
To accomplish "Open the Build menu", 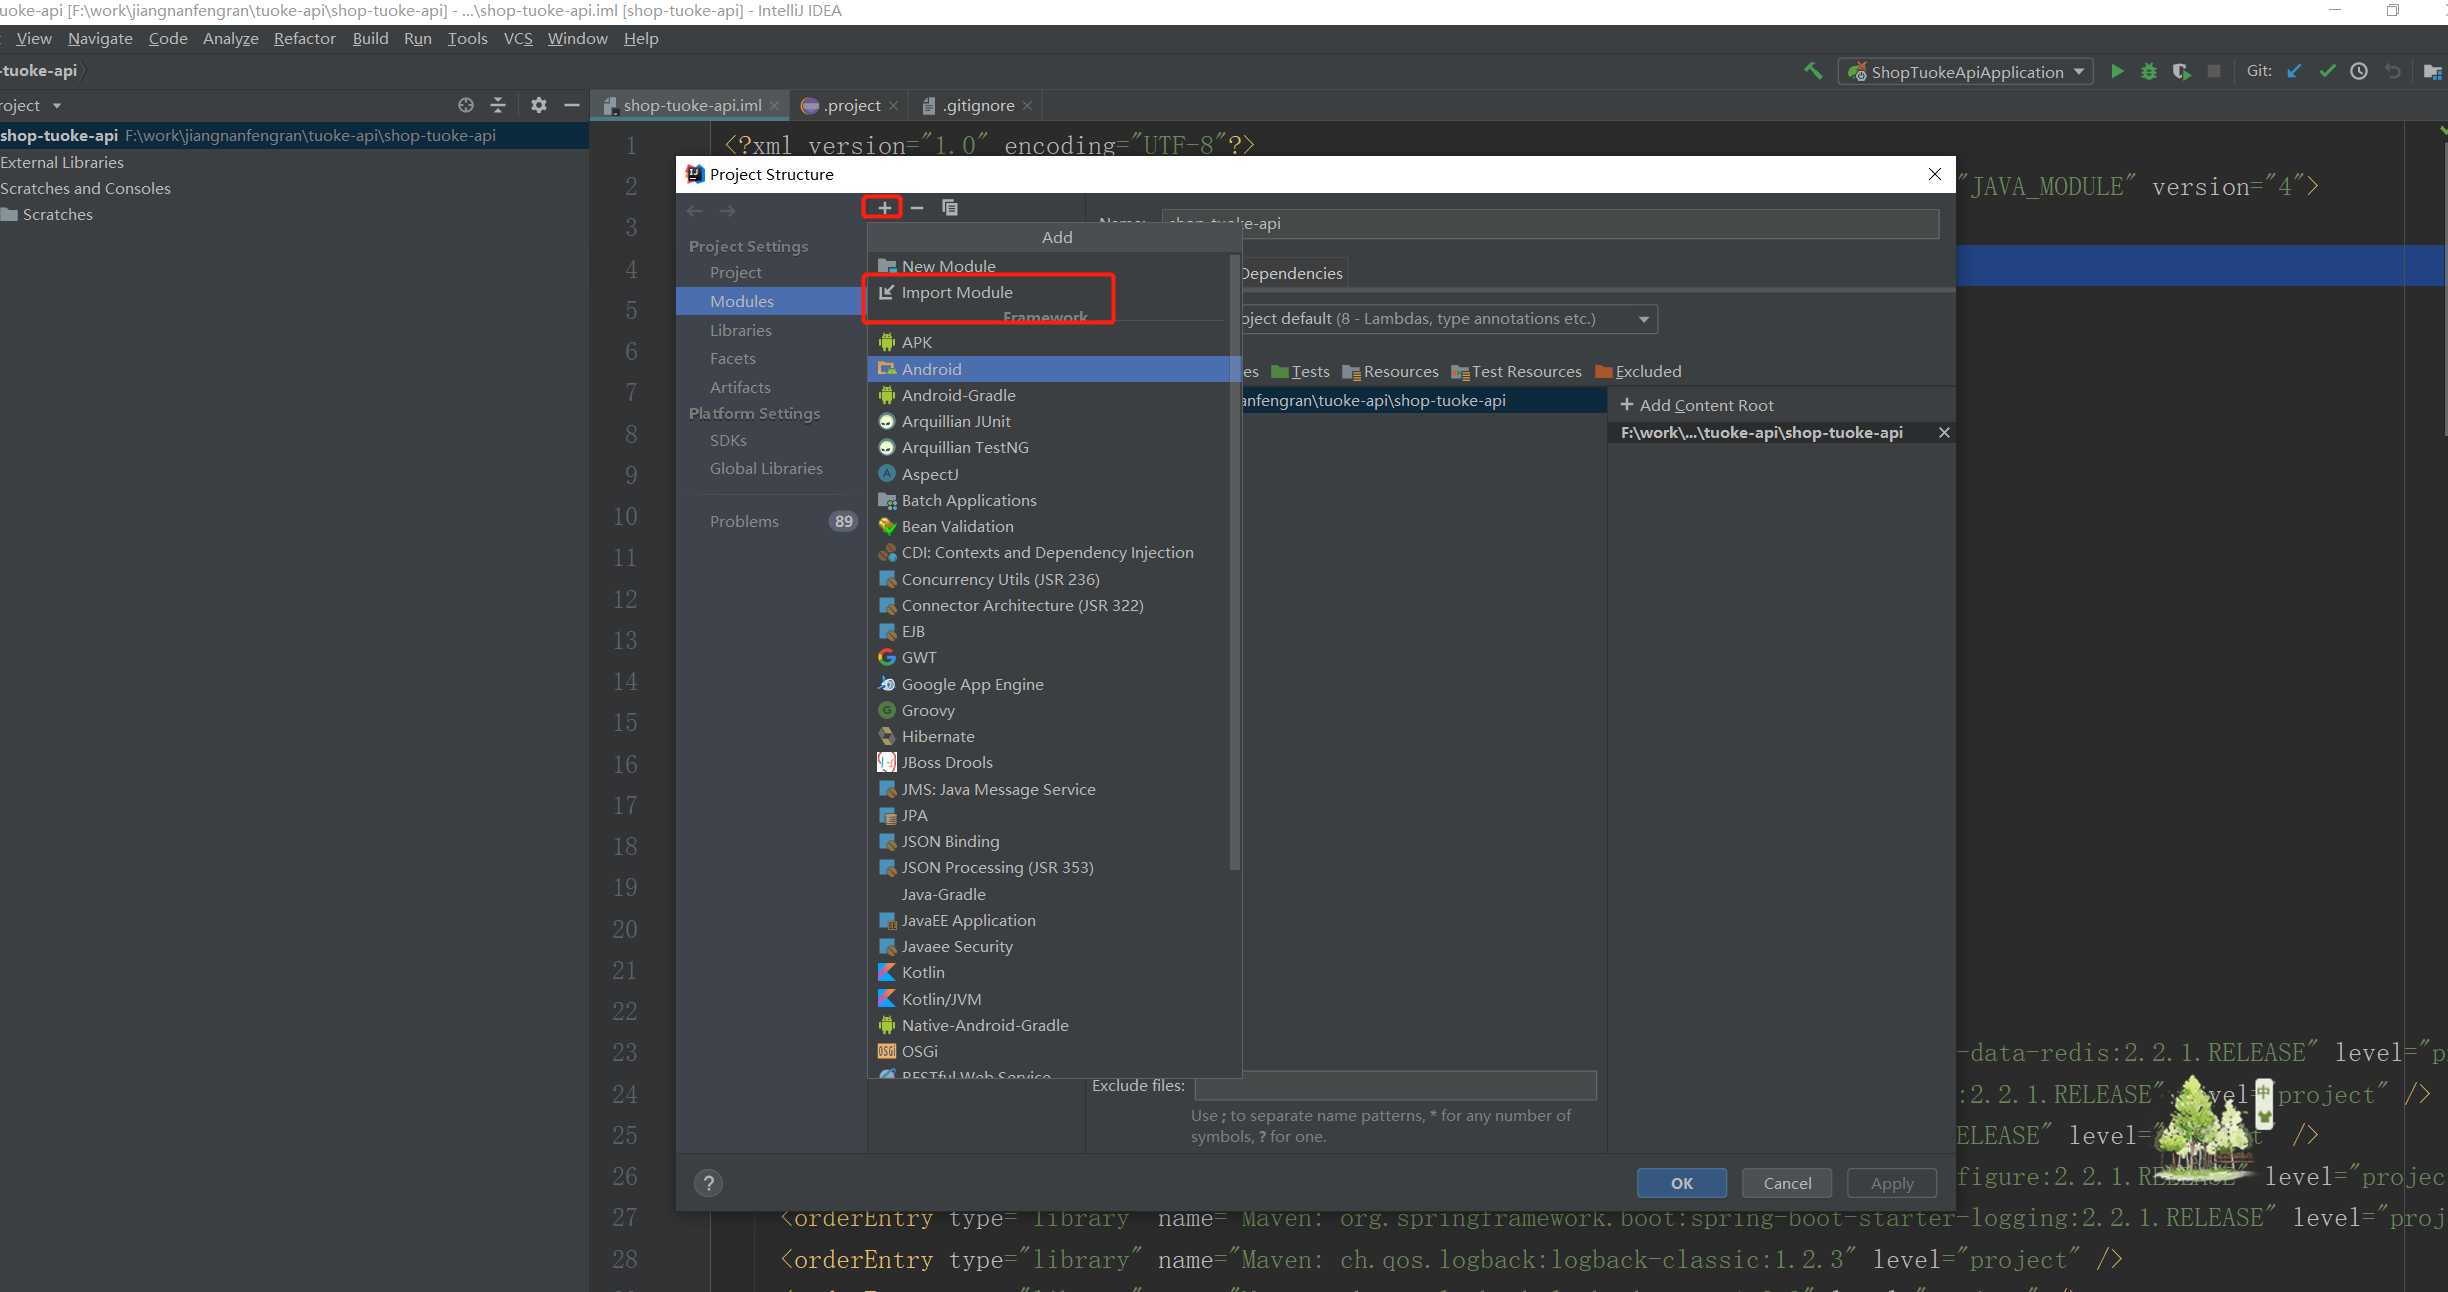I will pyautogui.click(x=370, y=39).
